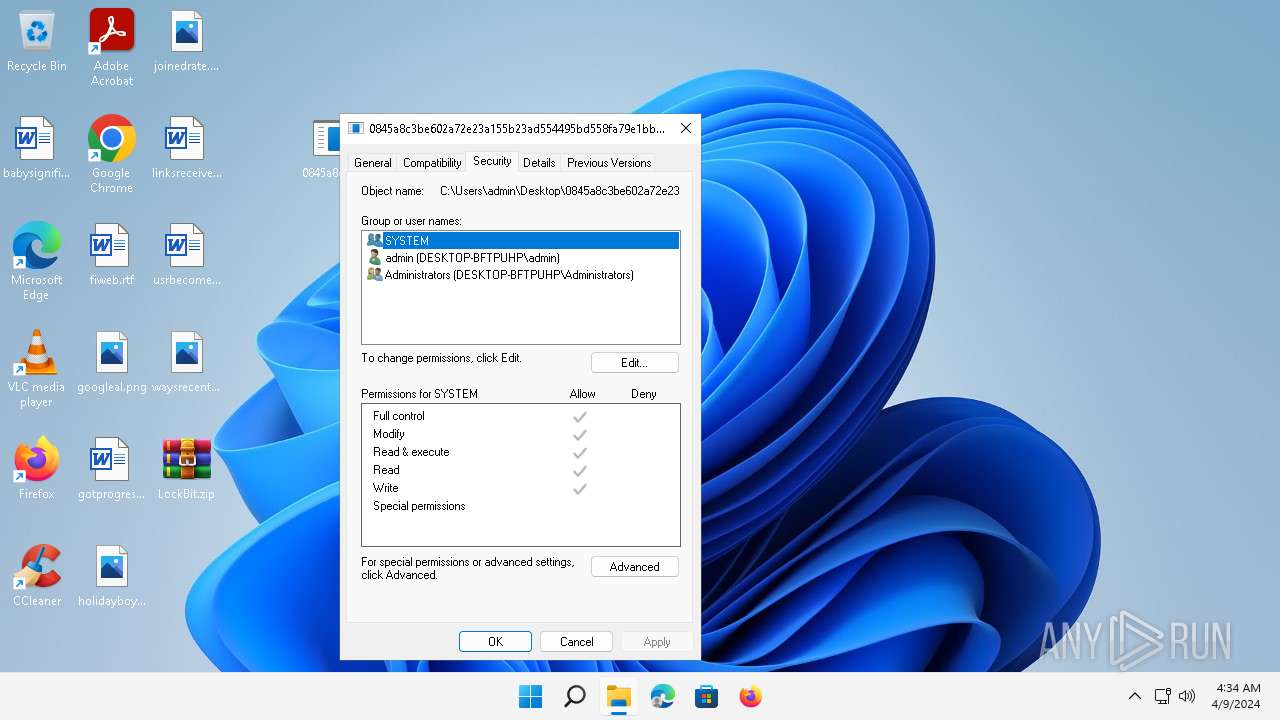The image size is (1280, 720).
Task: Open Microsoft Edge from the taskbar
Action: (x=663, y=696)
